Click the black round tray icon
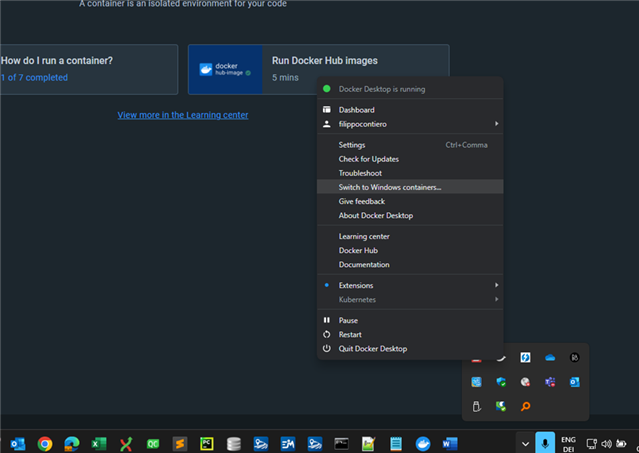The image size is (639, 453). tap(575, 358)
